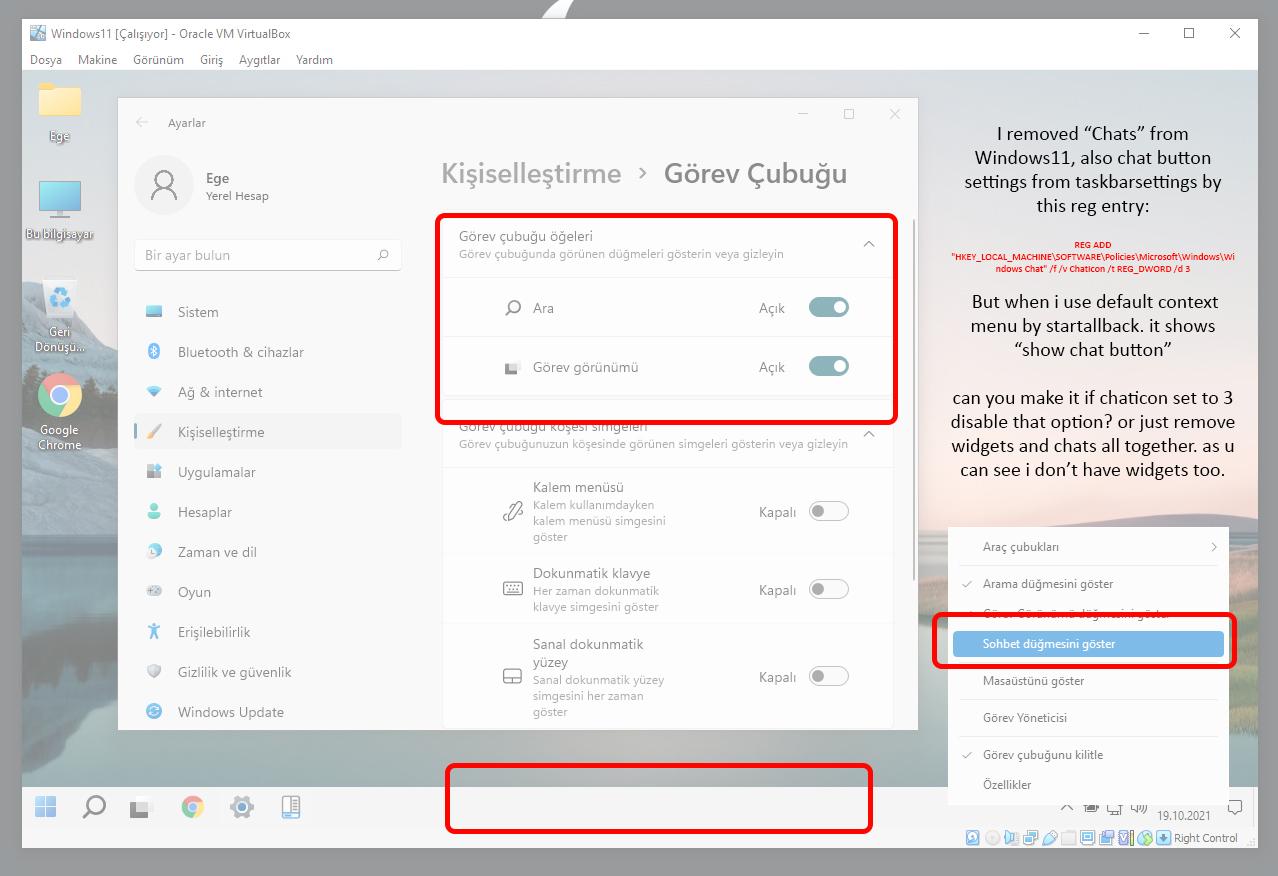This screenshot has height=876, width=1278.
Task: Click the Bir ayar bulun search field
Action: click(x=267, y=255)
